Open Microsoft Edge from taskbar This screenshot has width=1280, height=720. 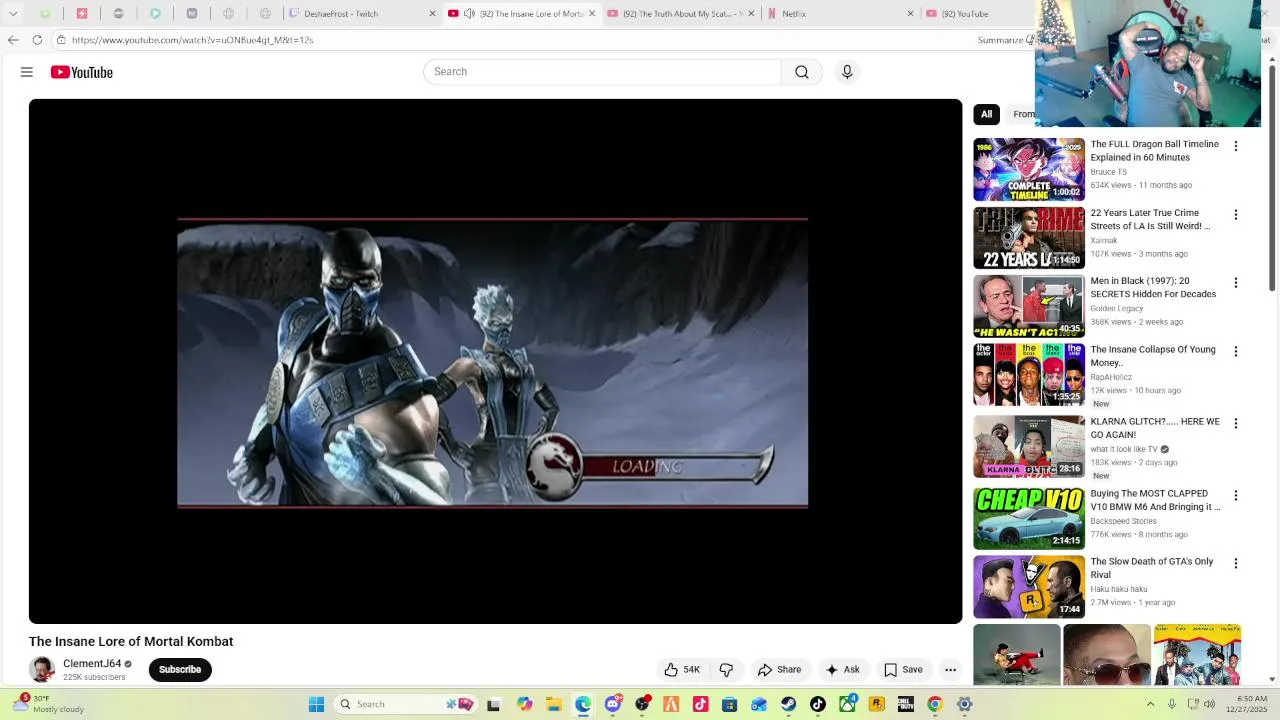[583, 704]
